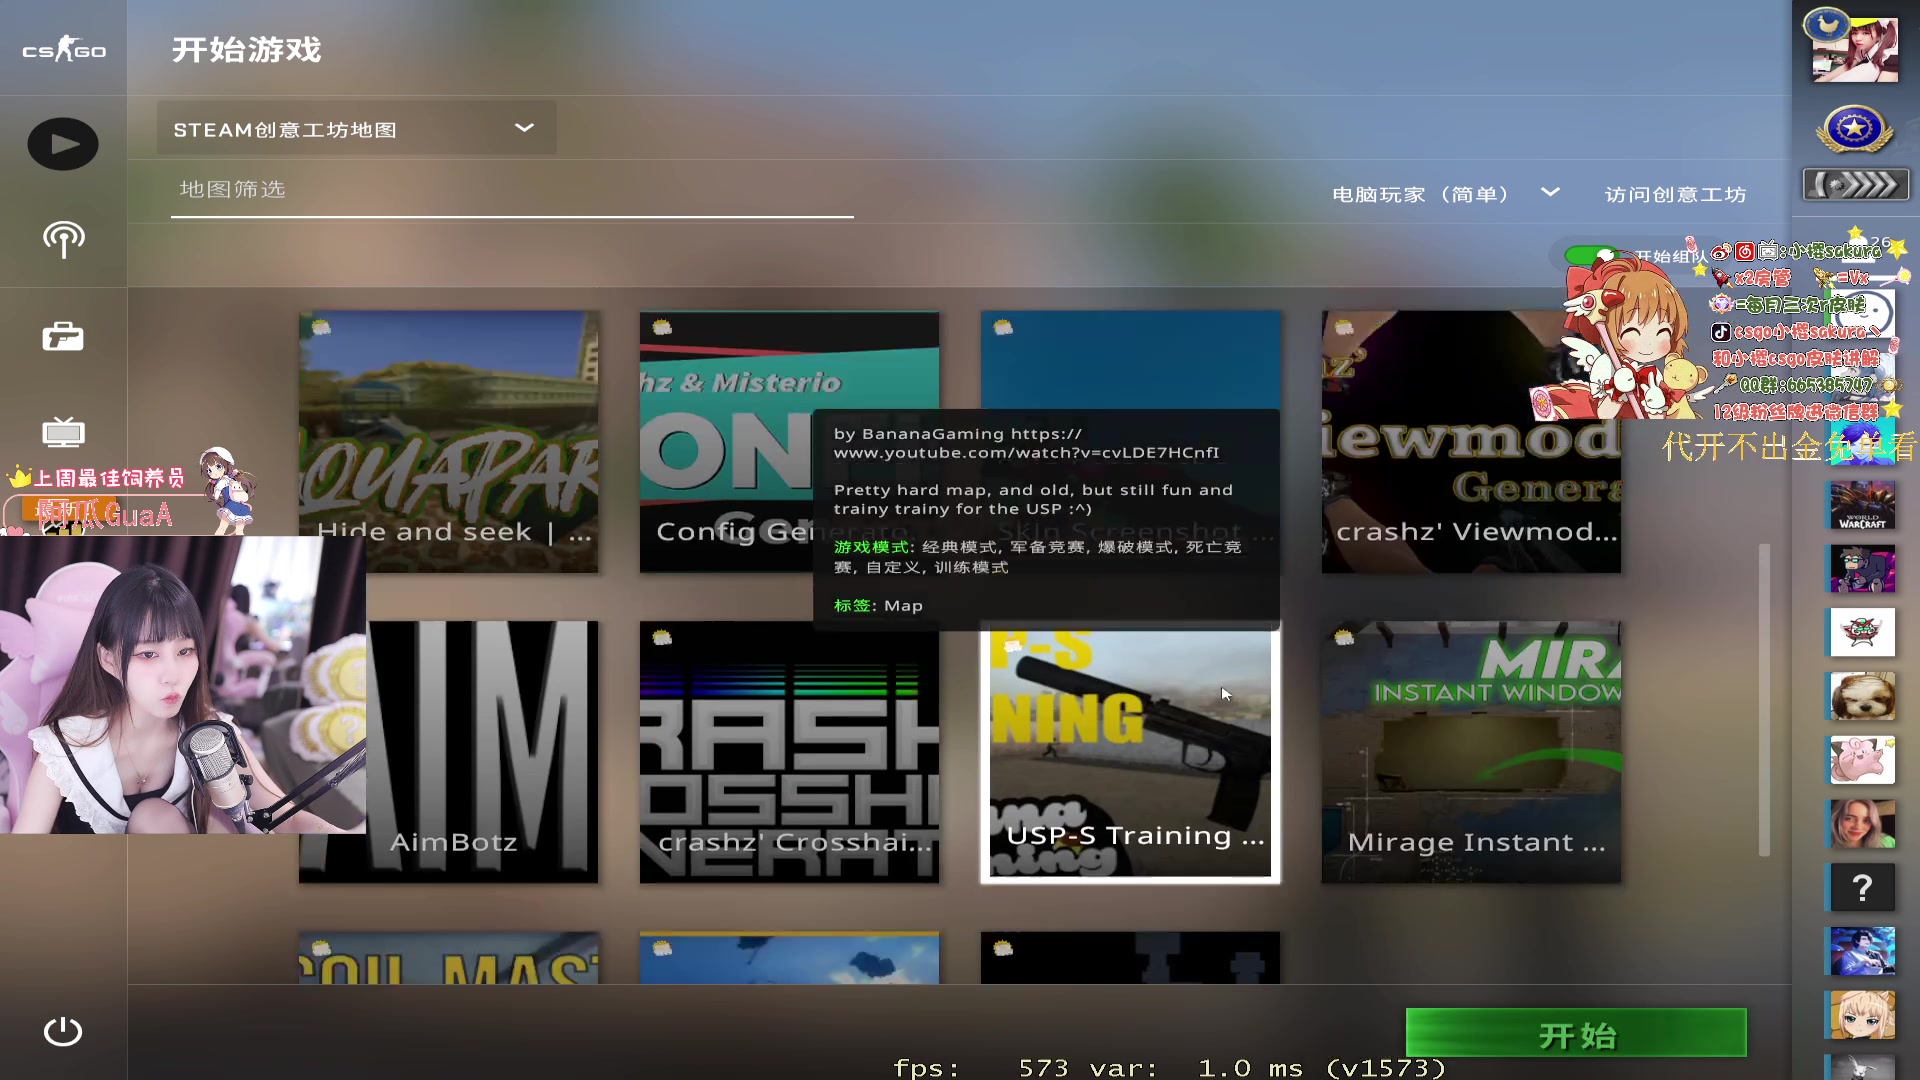The image size is (1920, 1080).
Task: Open the news broadcast antenna icon
Action: (63, 239)
